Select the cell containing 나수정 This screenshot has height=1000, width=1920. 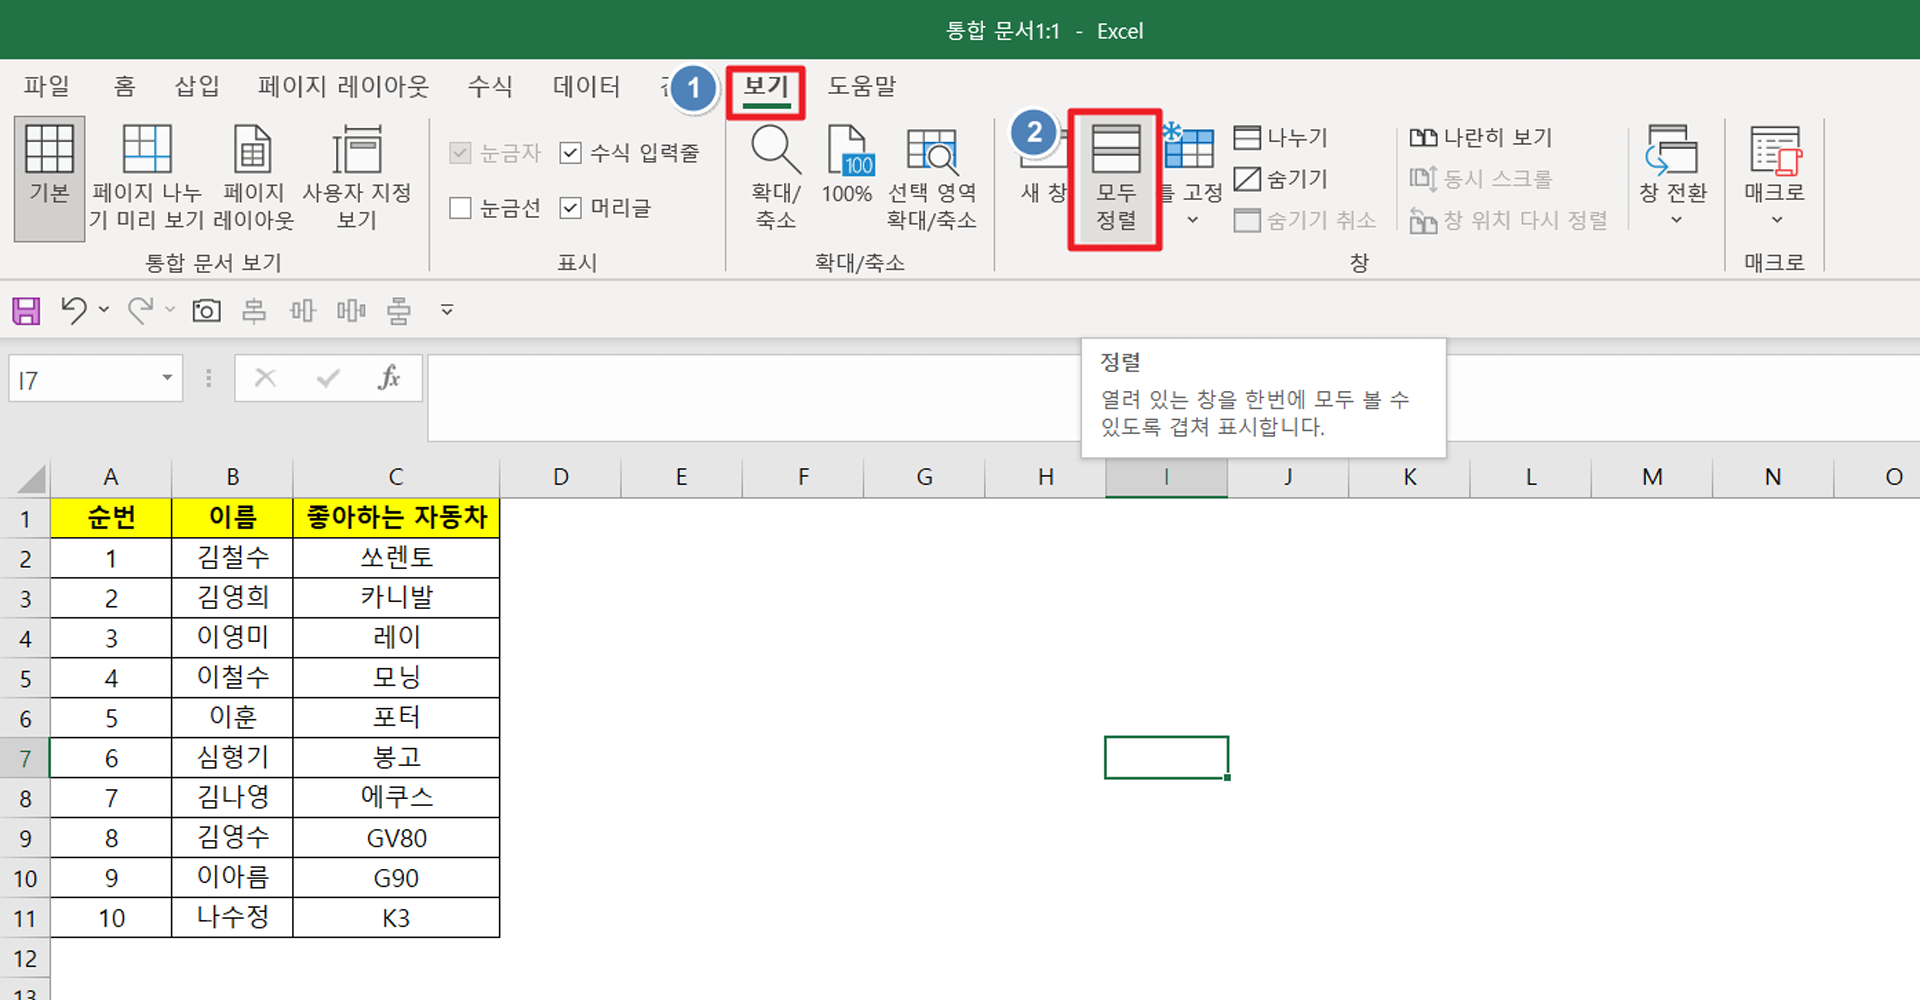pos(232,918)
